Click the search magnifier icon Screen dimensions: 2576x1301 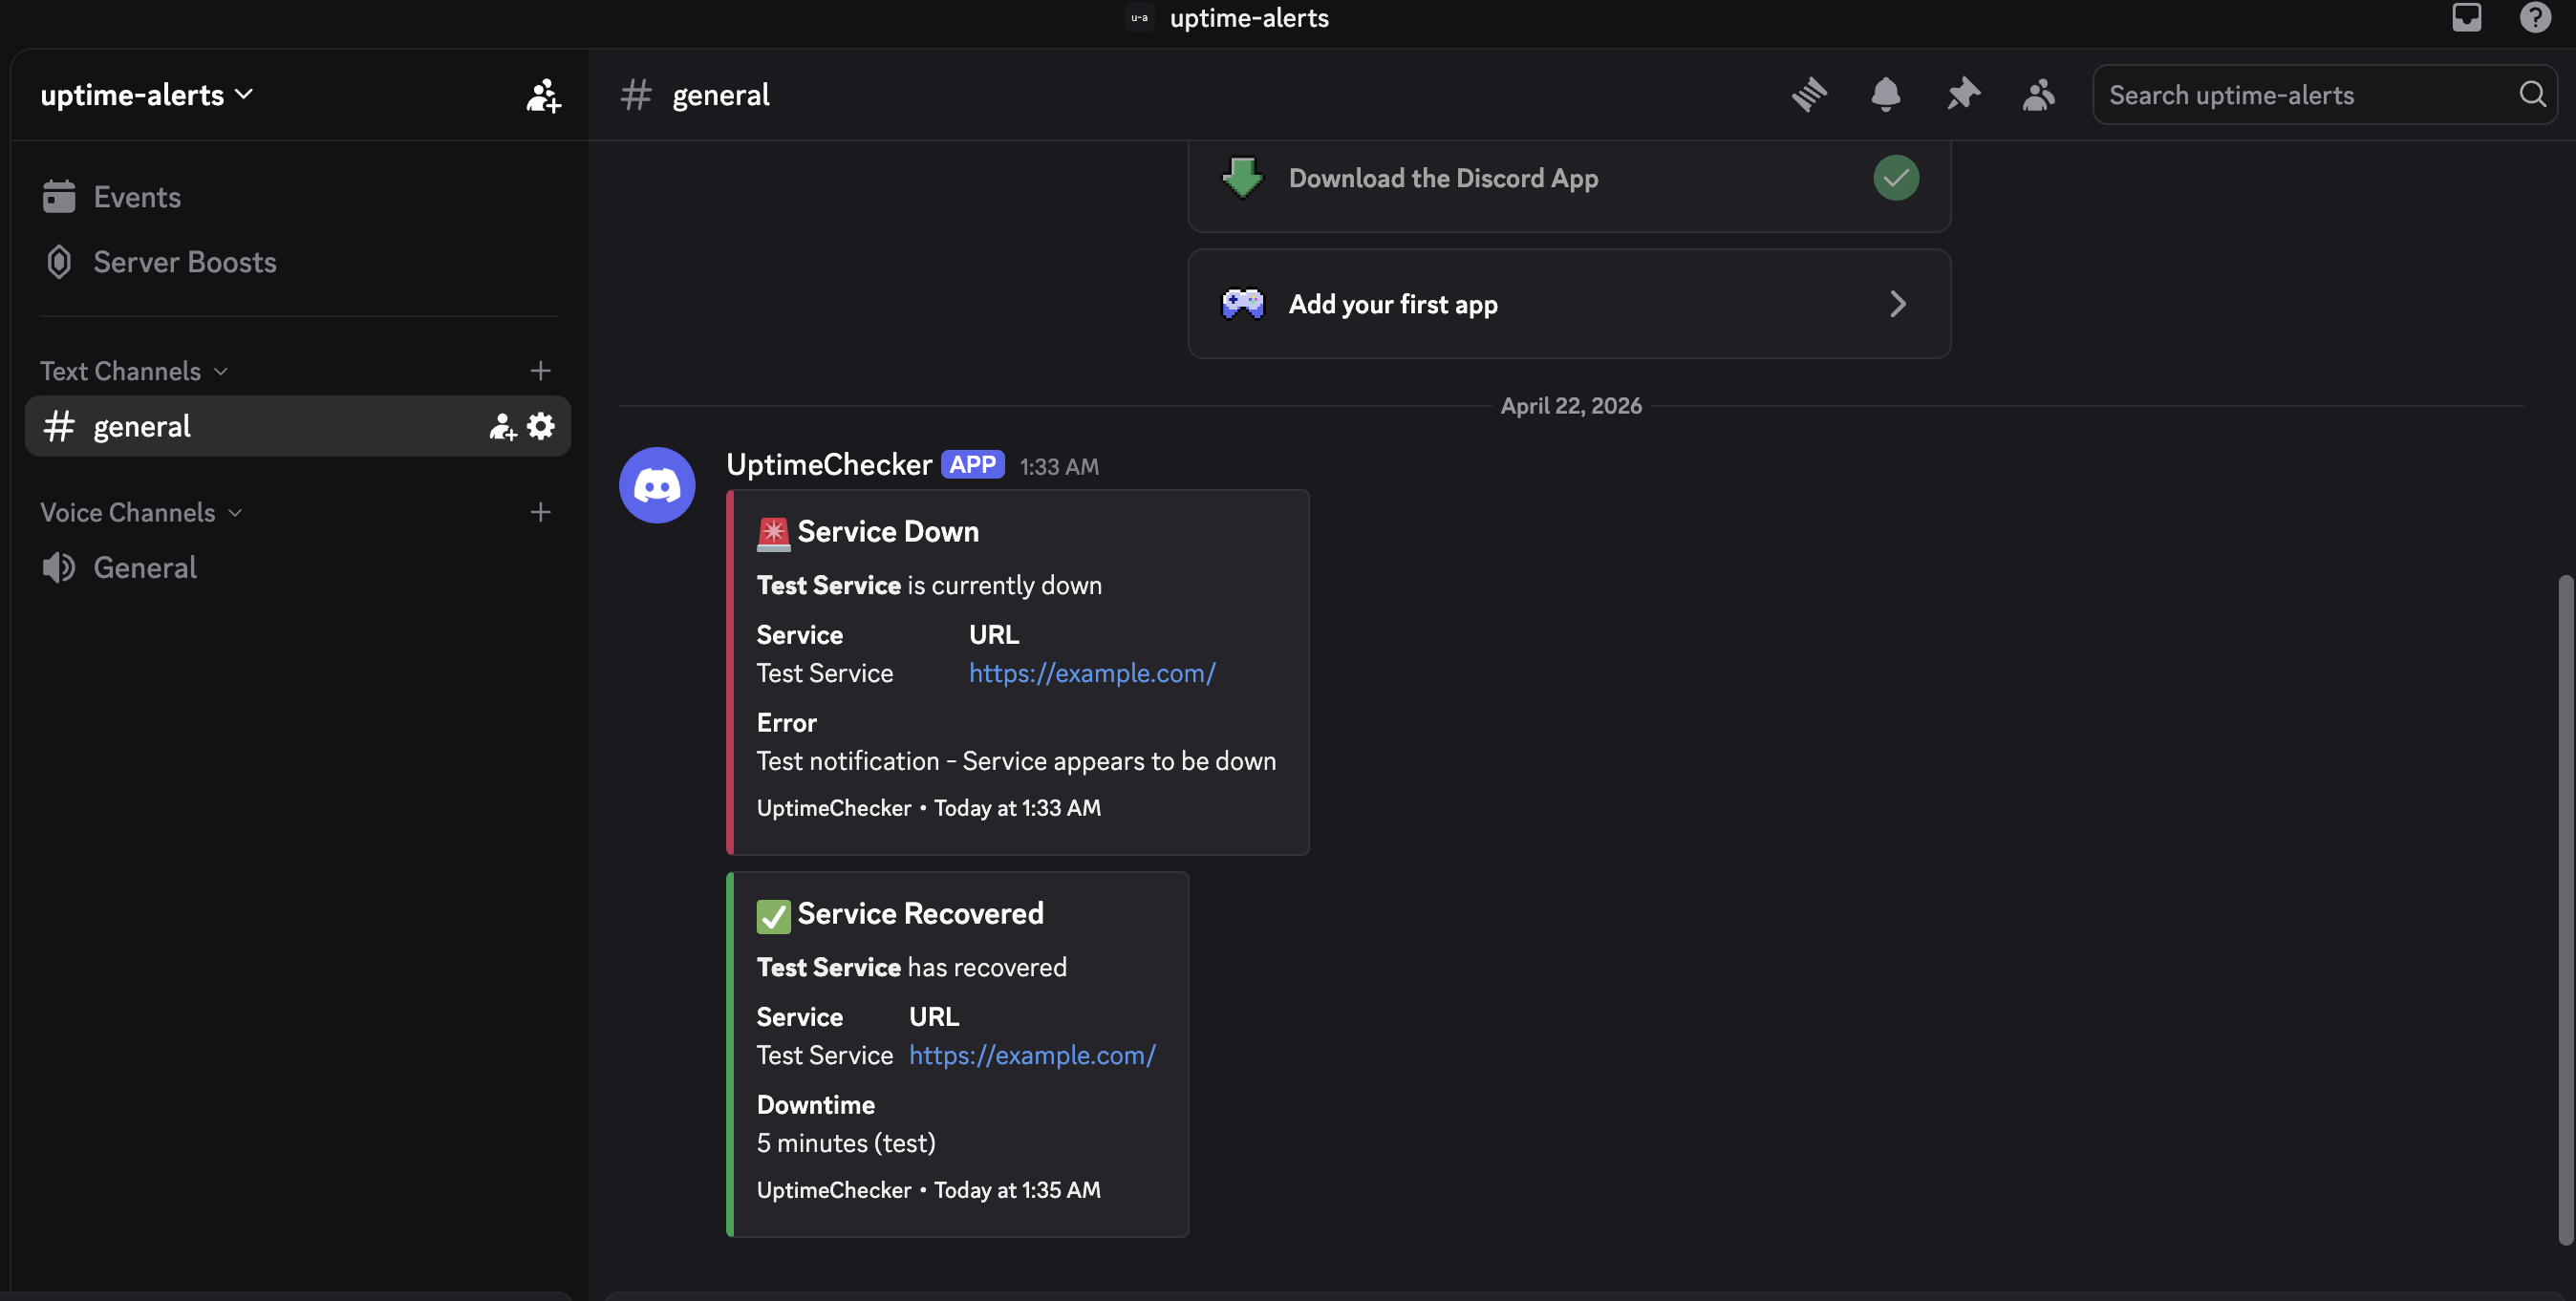pos(2532,95)
